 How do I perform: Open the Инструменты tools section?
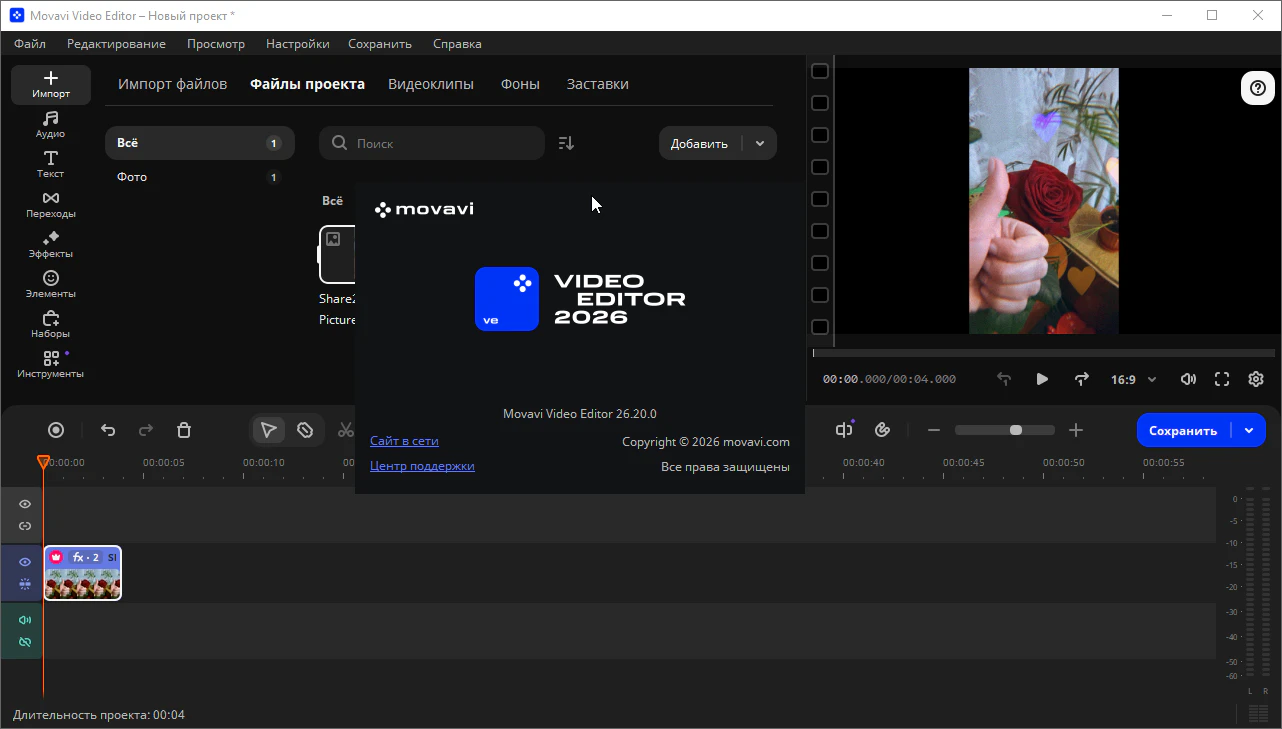coord(51,365)
